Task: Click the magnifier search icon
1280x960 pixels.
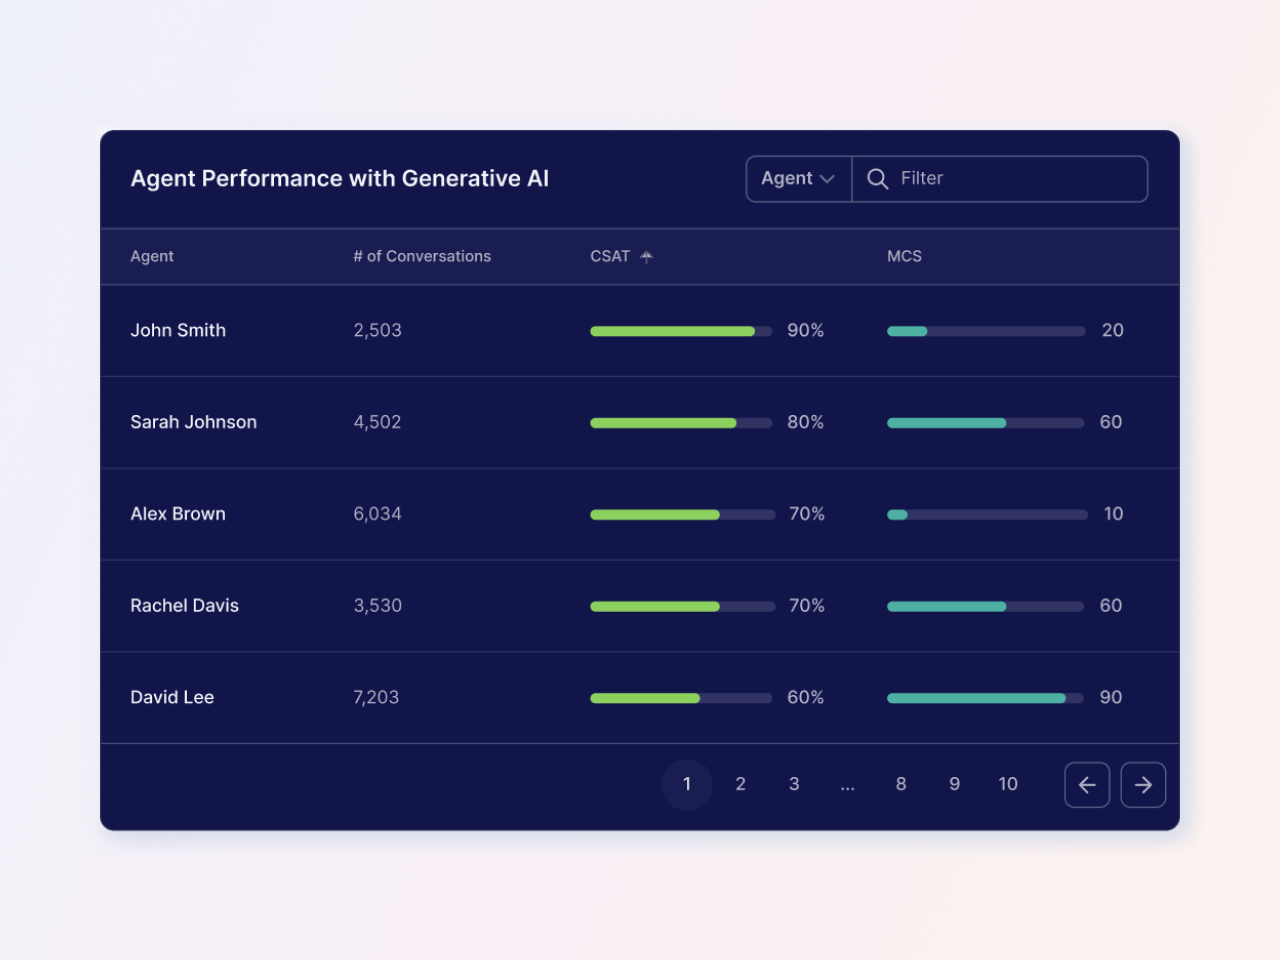Action: (878, 179)
